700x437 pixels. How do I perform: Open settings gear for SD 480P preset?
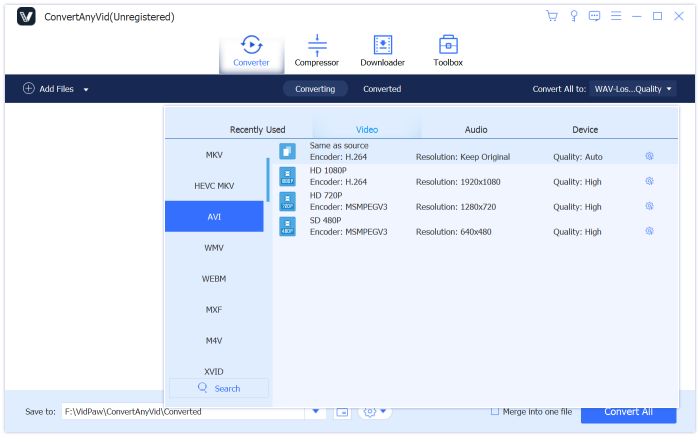[x=649, y=231]
